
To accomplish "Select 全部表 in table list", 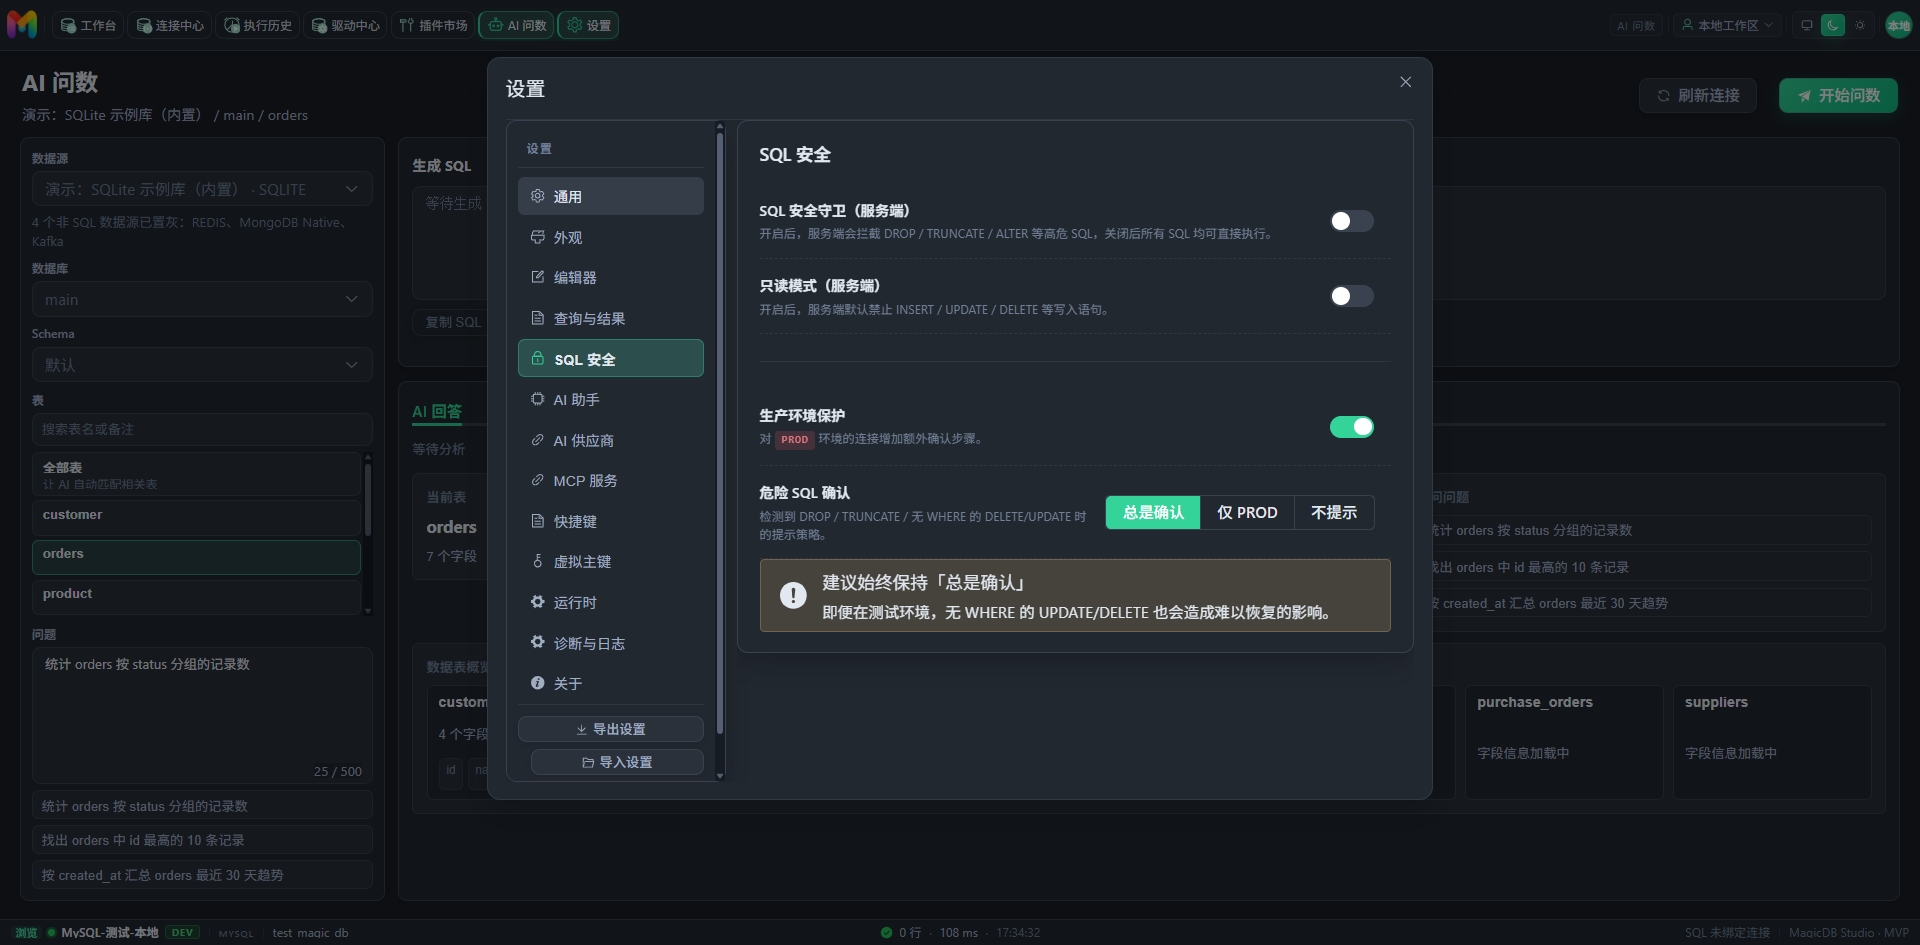I will point(196,475).
